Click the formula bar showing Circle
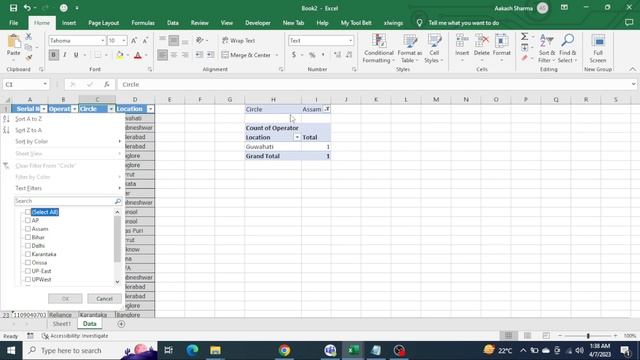 coord(375,84)
